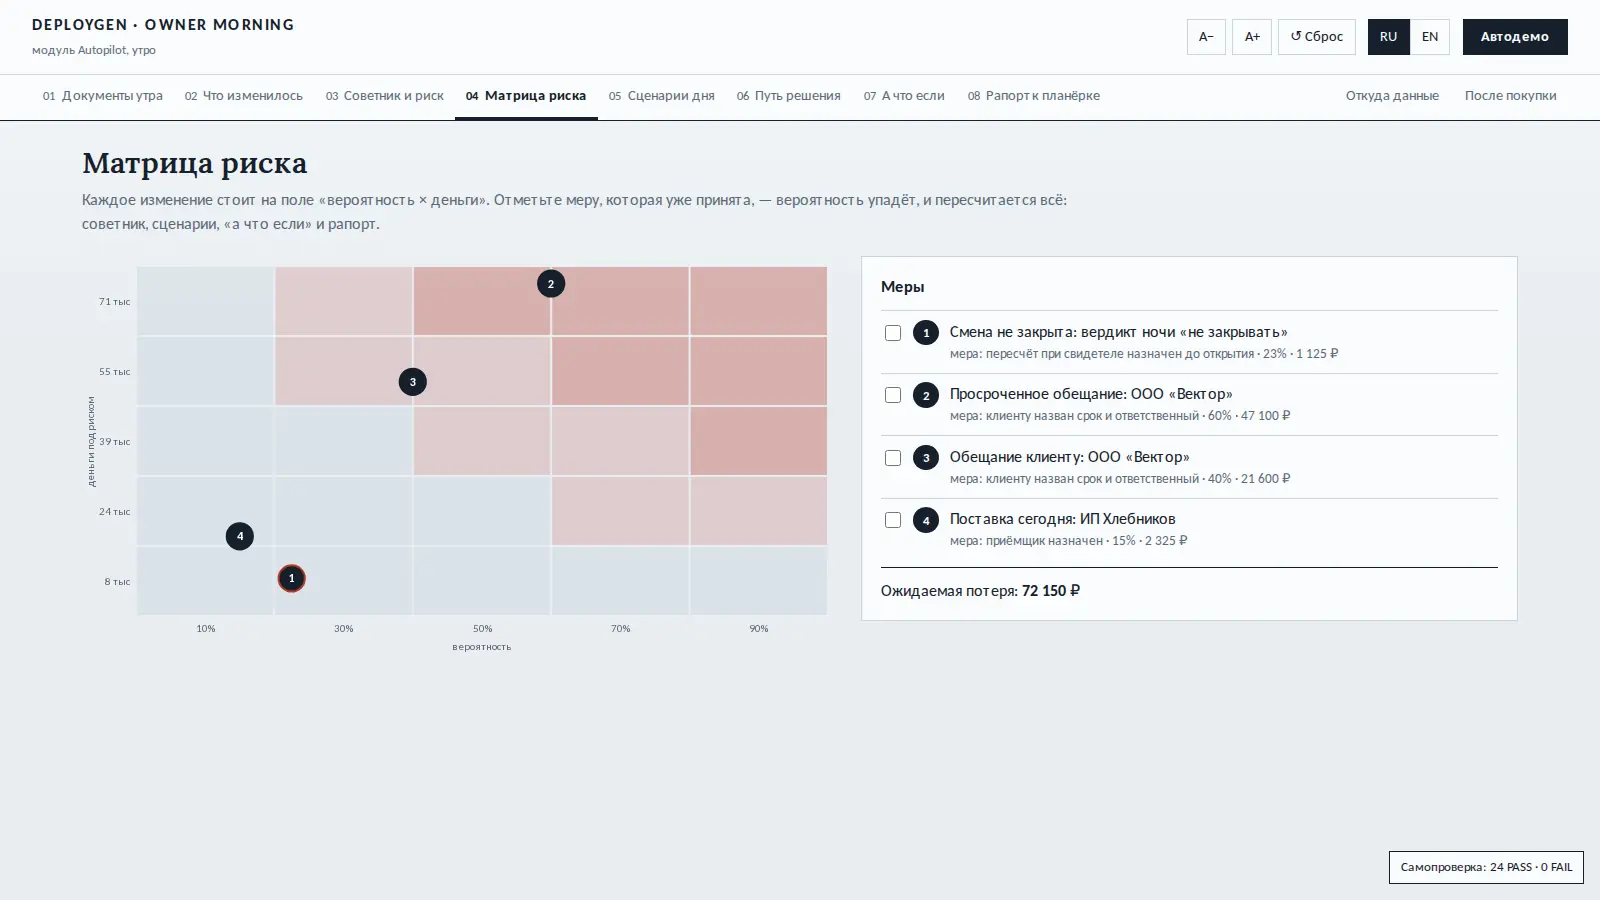Decrease font size with A− button

1206,37
